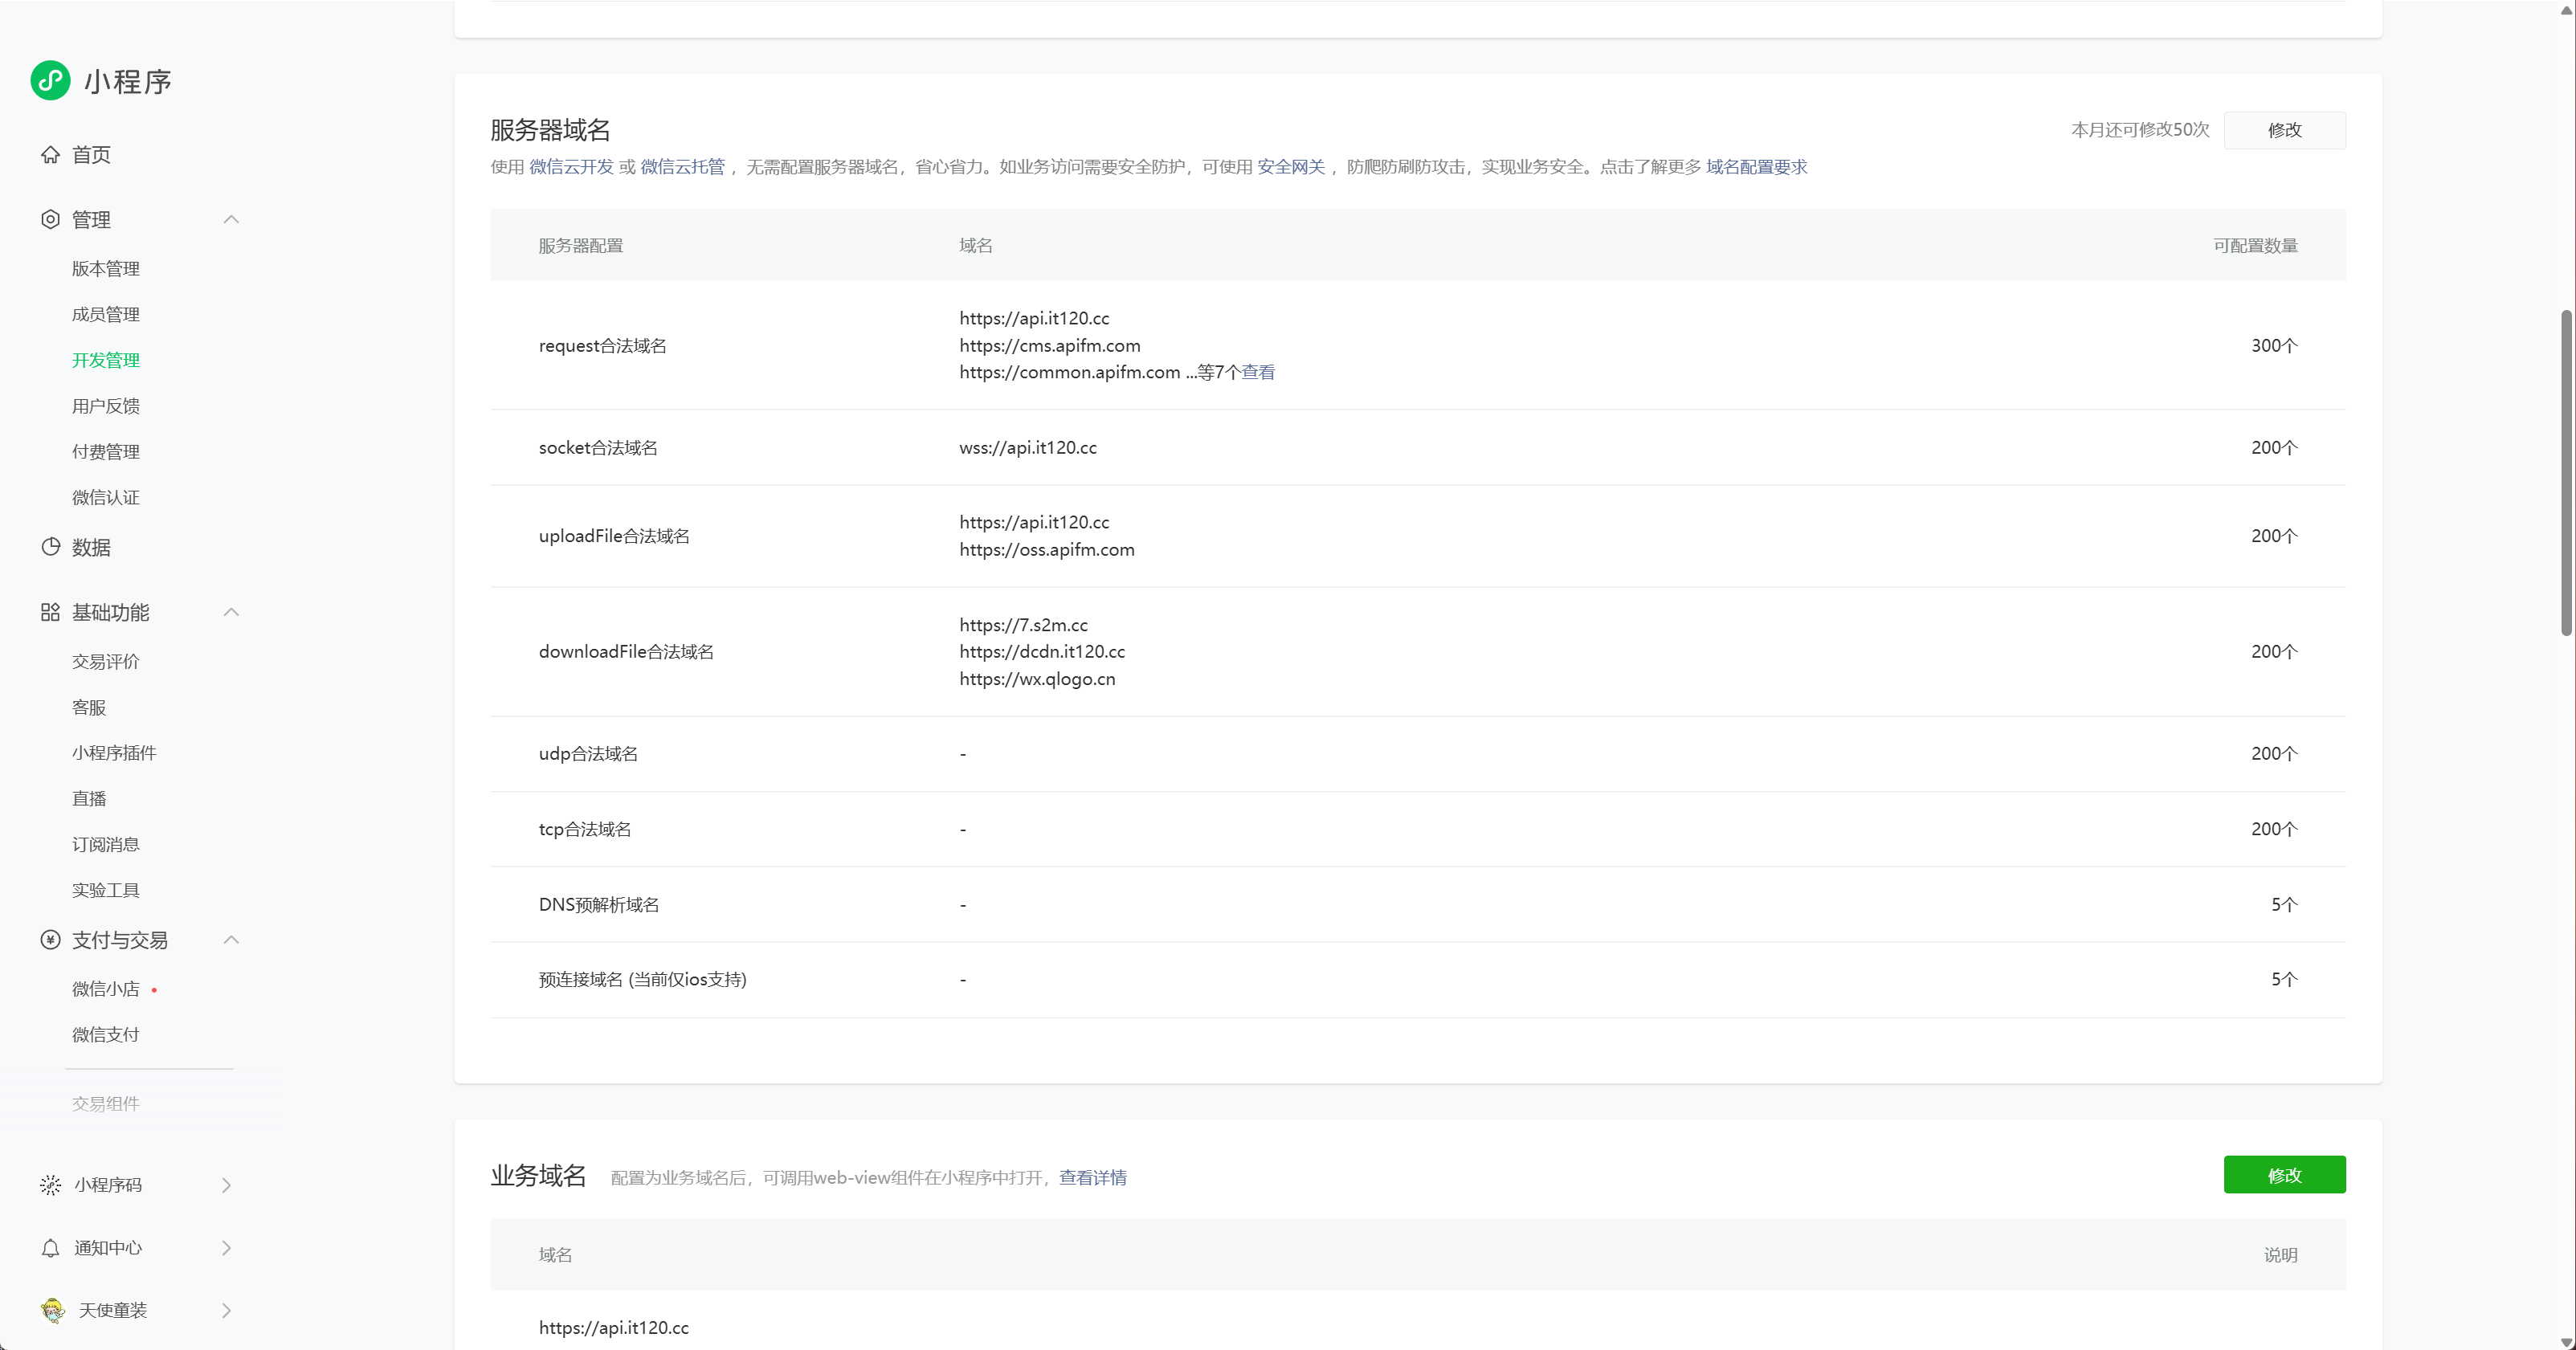This screenshot has height=1350, width=2576.
Task: Open 数据 in the sidebar
Action: point(91,547)
